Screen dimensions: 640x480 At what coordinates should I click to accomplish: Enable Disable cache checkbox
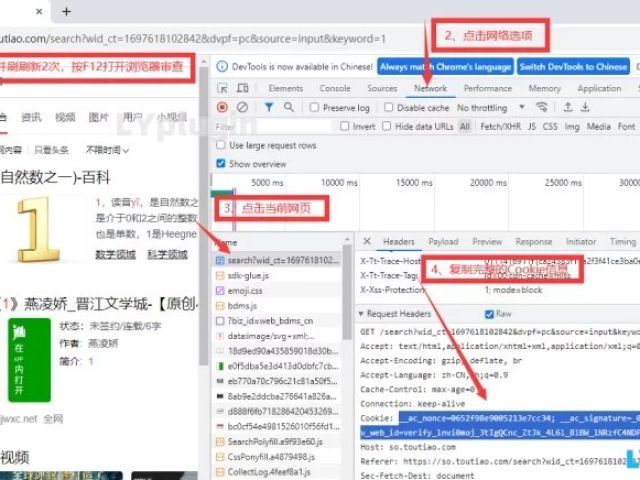click(x=388, y=107)
